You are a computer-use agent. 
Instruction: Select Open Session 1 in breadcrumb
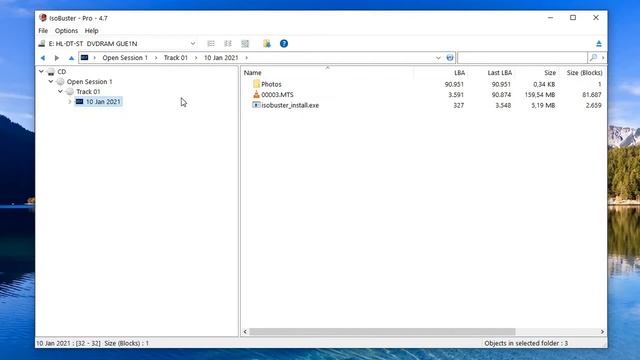(125, 58)
